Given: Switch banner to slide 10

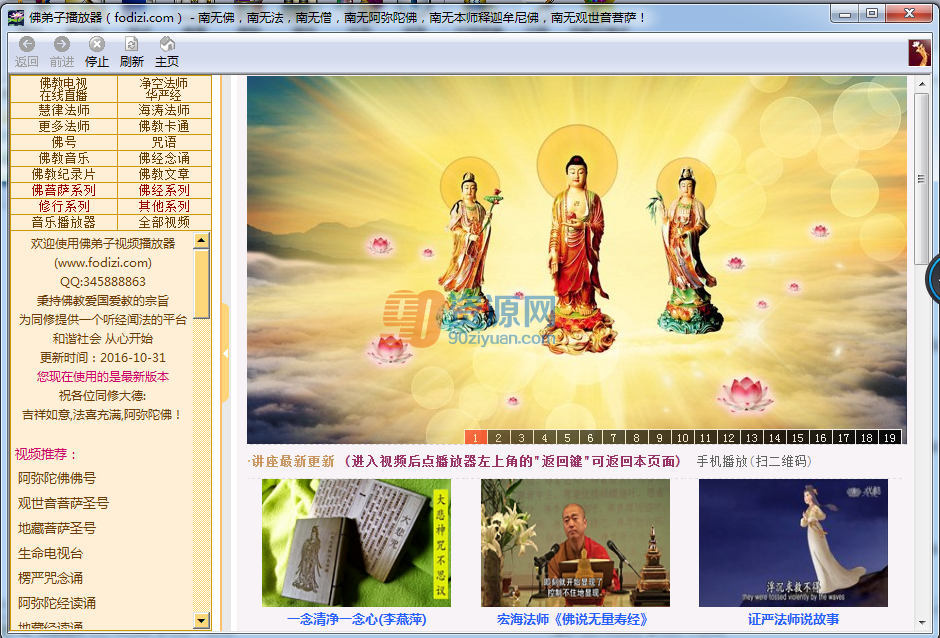Looking at the screenshot, I should click(x=683, y=438).
